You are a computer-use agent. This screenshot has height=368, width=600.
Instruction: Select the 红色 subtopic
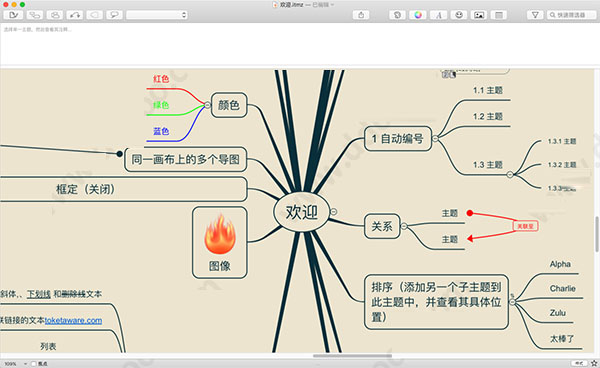161,79
